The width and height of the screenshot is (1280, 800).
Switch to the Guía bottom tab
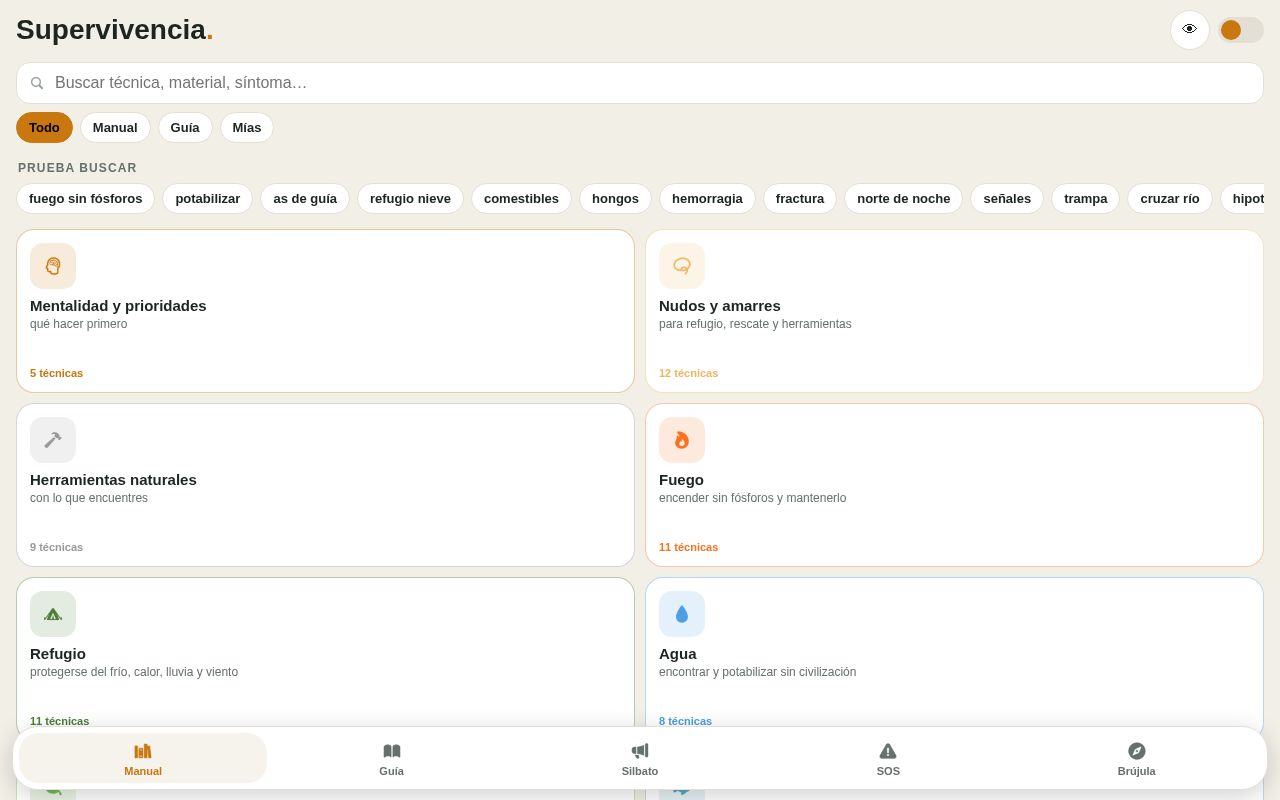tap(392, 758)
